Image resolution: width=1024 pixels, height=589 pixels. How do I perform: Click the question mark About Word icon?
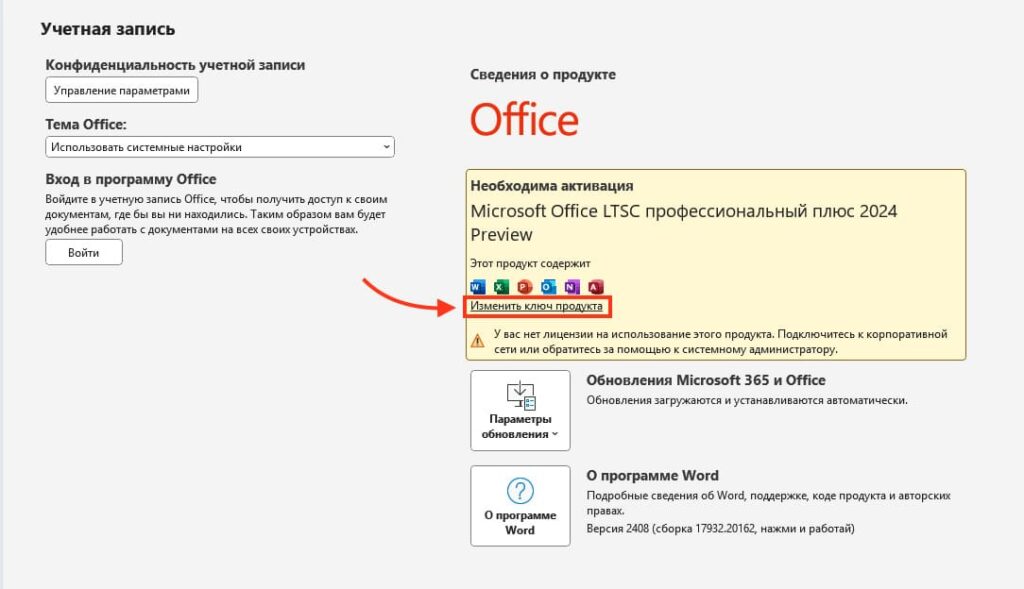(520, 490)
